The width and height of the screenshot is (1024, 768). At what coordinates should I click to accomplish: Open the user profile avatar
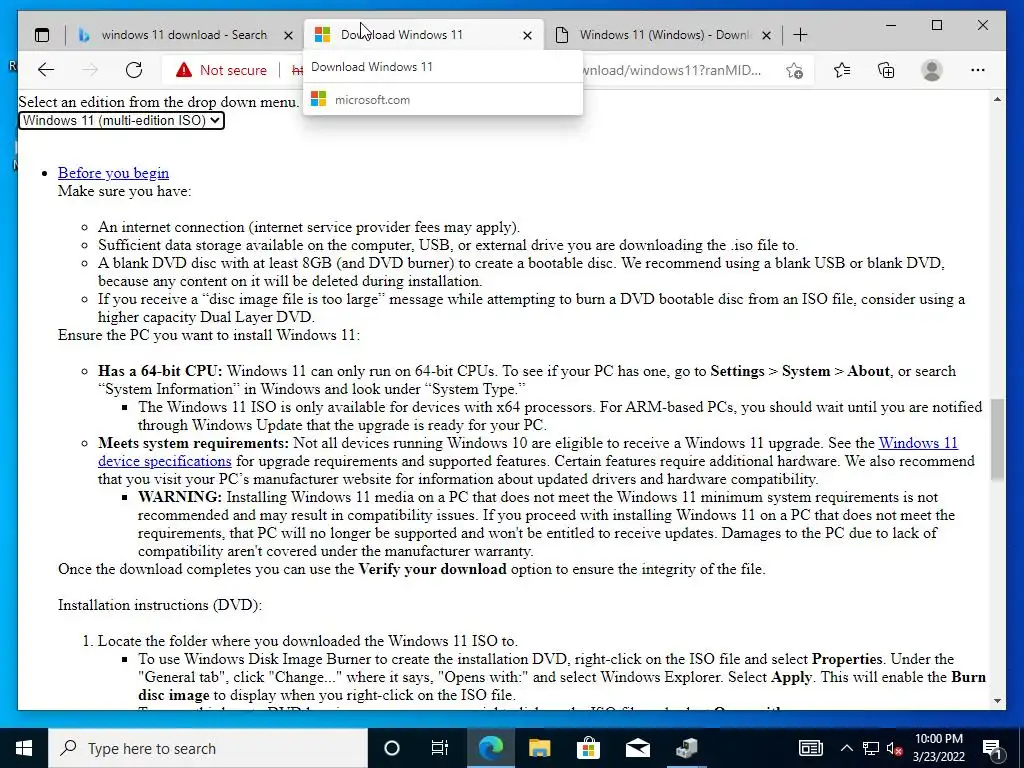[932, 70]
